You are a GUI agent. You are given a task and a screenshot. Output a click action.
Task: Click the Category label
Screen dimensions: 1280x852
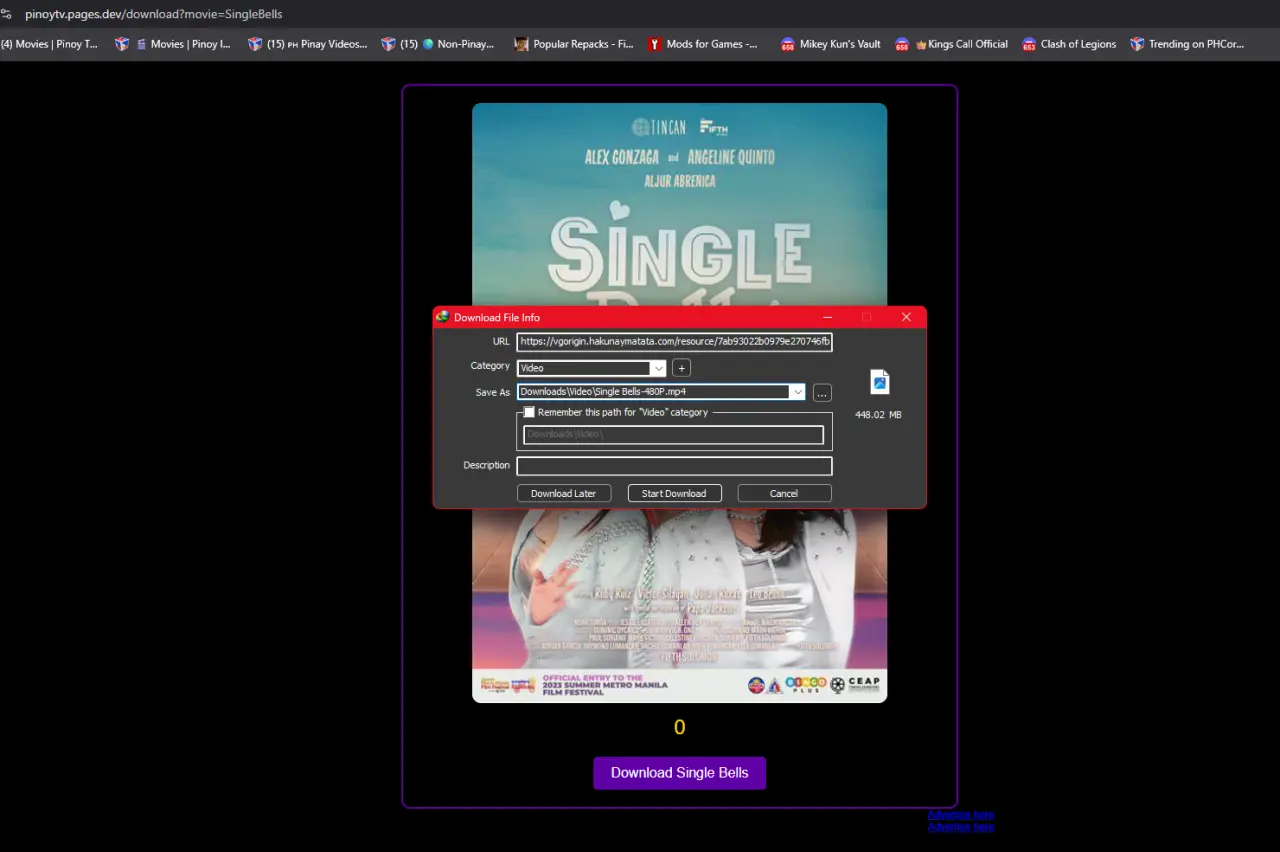pyautogui.click(x=490, y=366)
